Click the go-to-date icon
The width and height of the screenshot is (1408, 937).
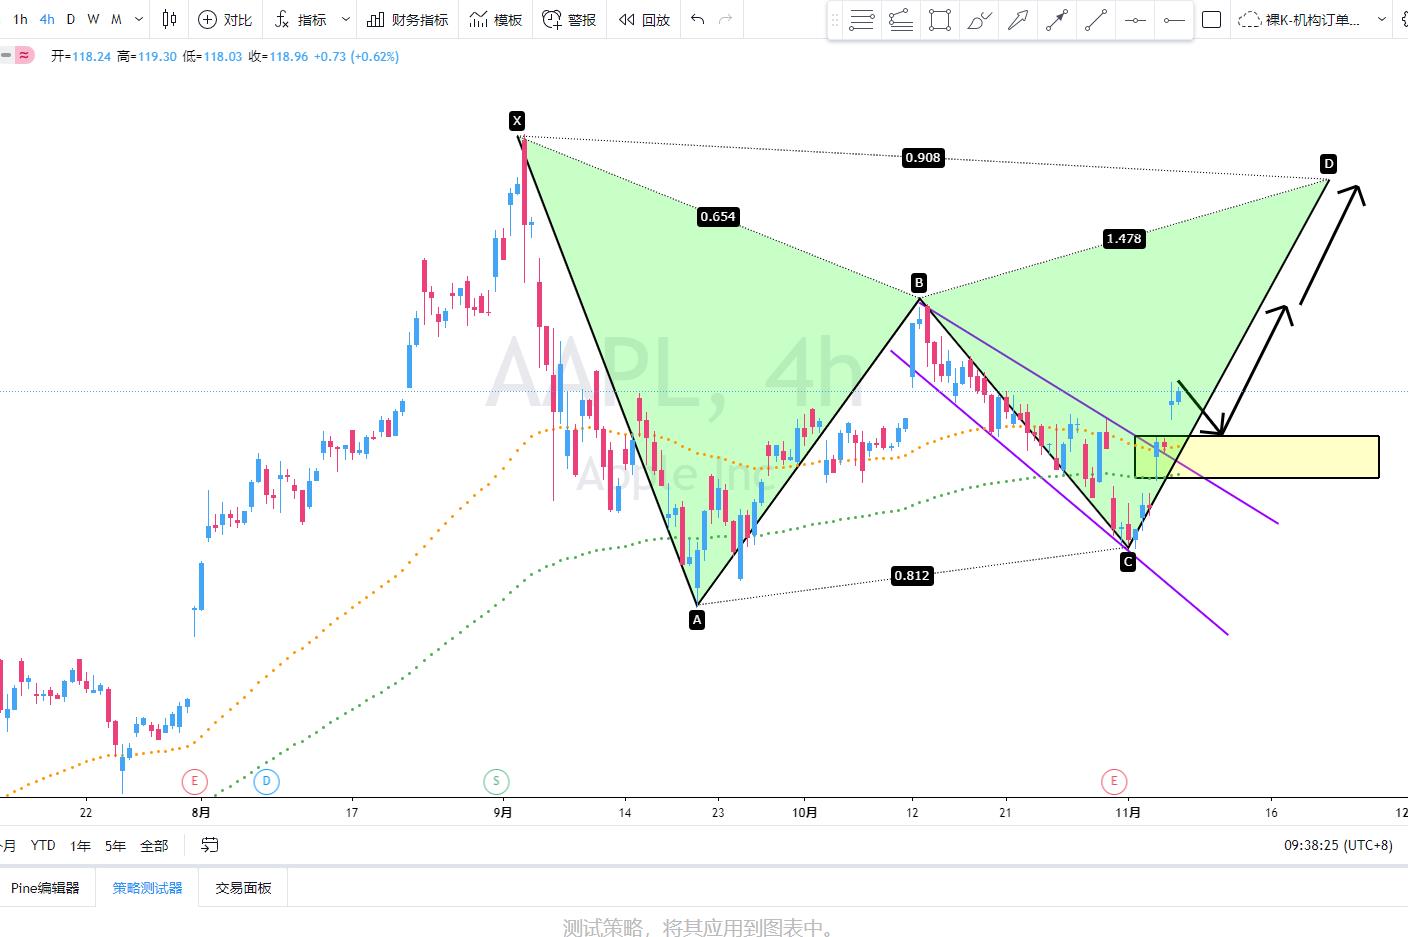209,845
